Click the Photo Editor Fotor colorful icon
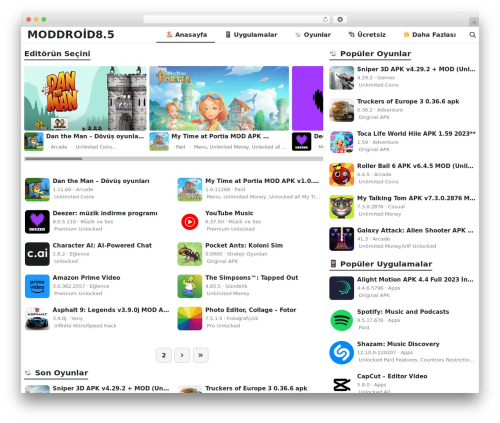500x423 pixels. tap(190, 319)
